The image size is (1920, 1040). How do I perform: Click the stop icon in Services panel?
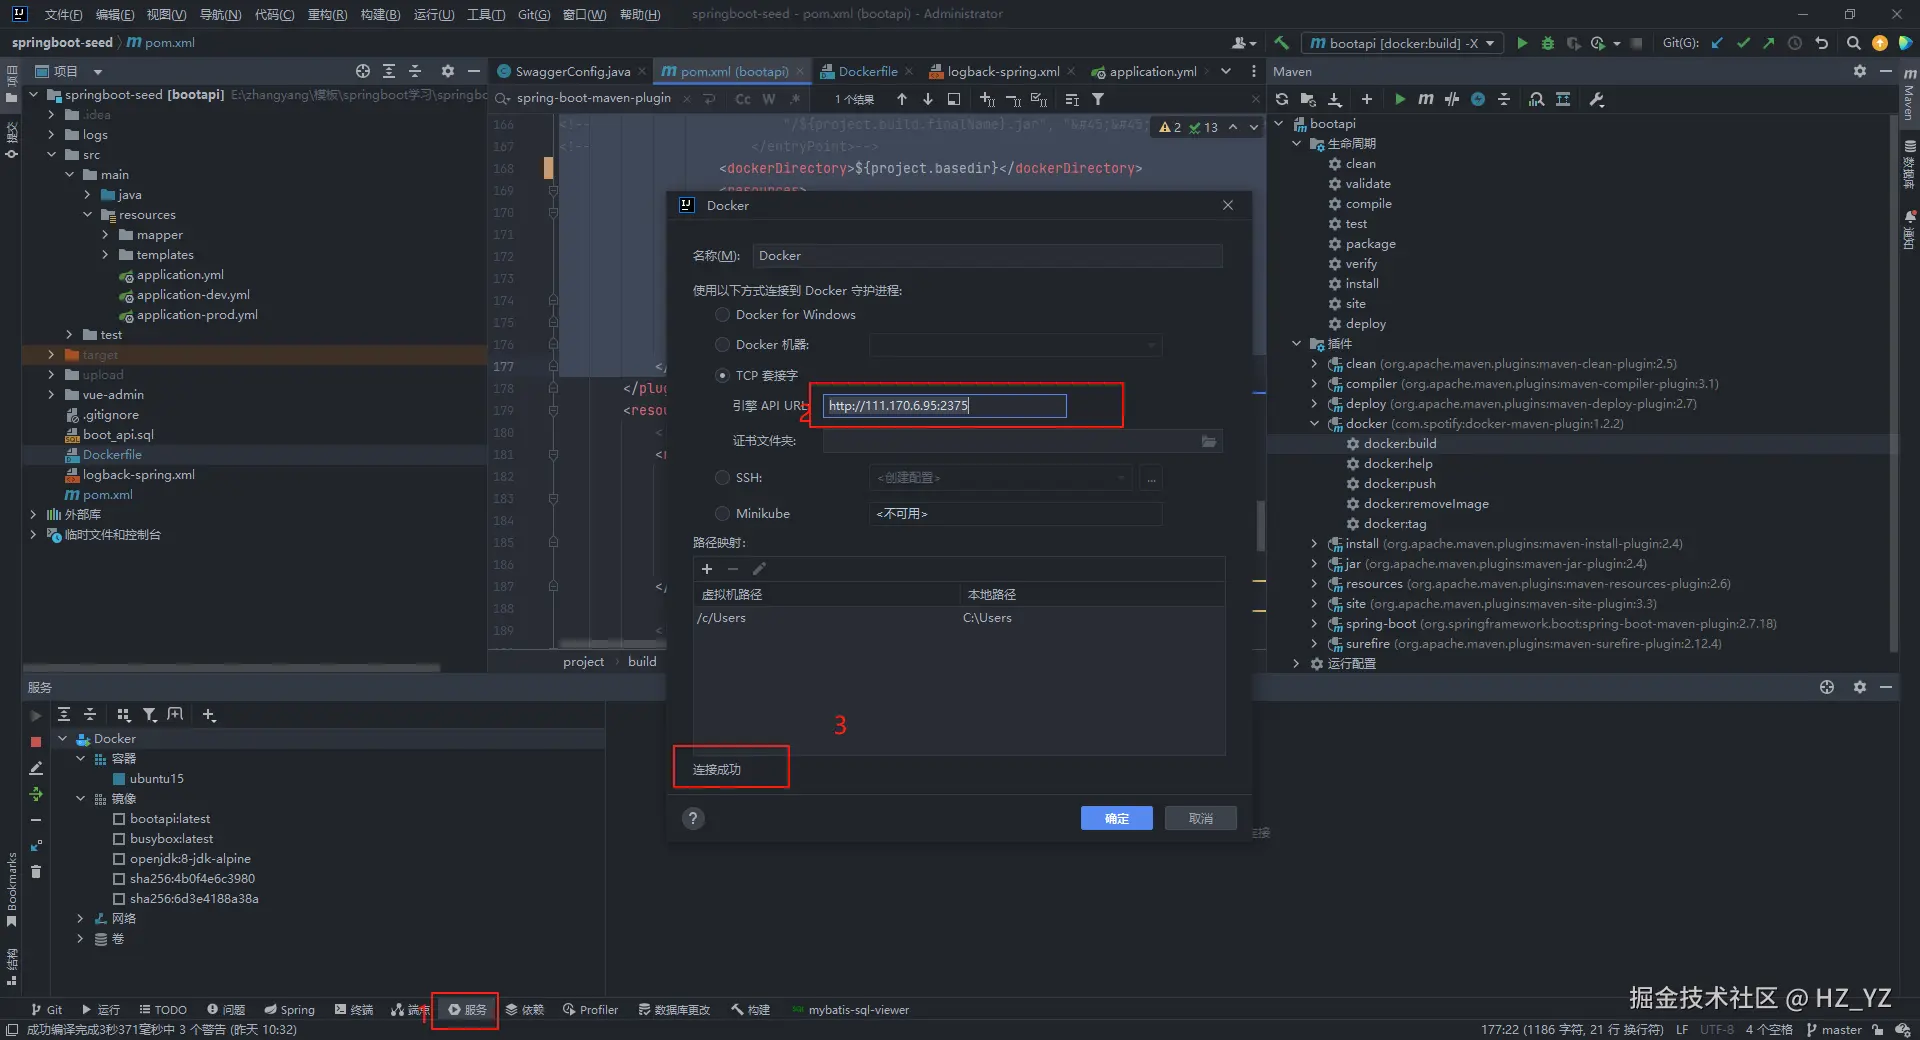click(36, 742)
